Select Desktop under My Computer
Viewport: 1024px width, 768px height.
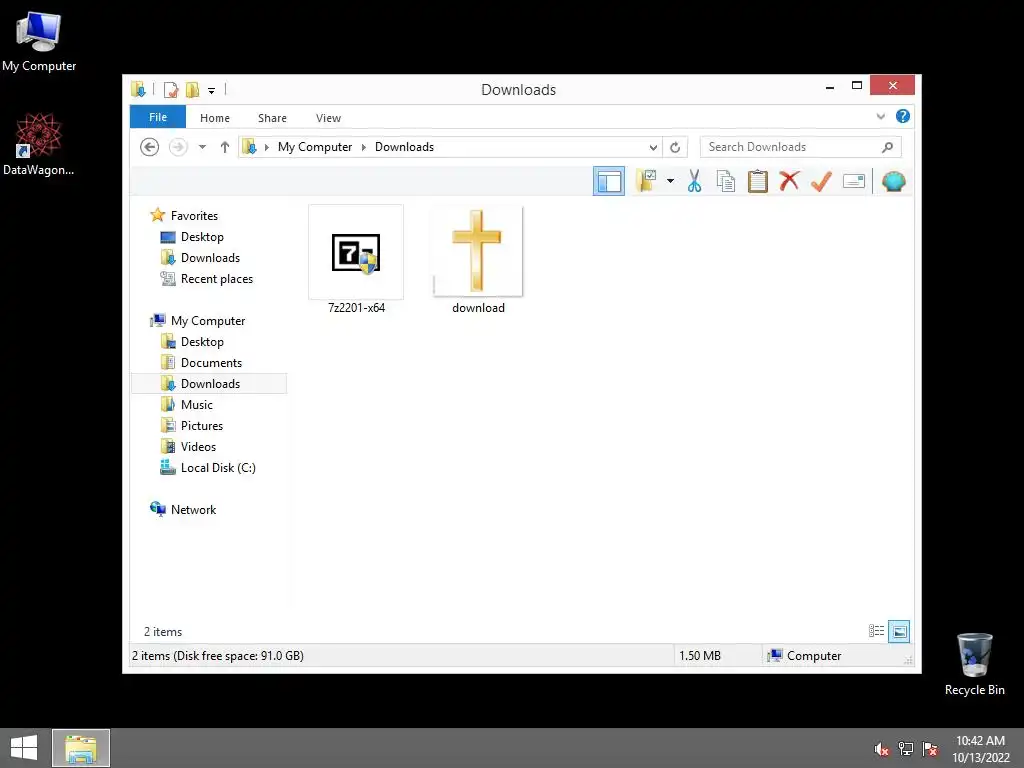click(x=202, y=342)
